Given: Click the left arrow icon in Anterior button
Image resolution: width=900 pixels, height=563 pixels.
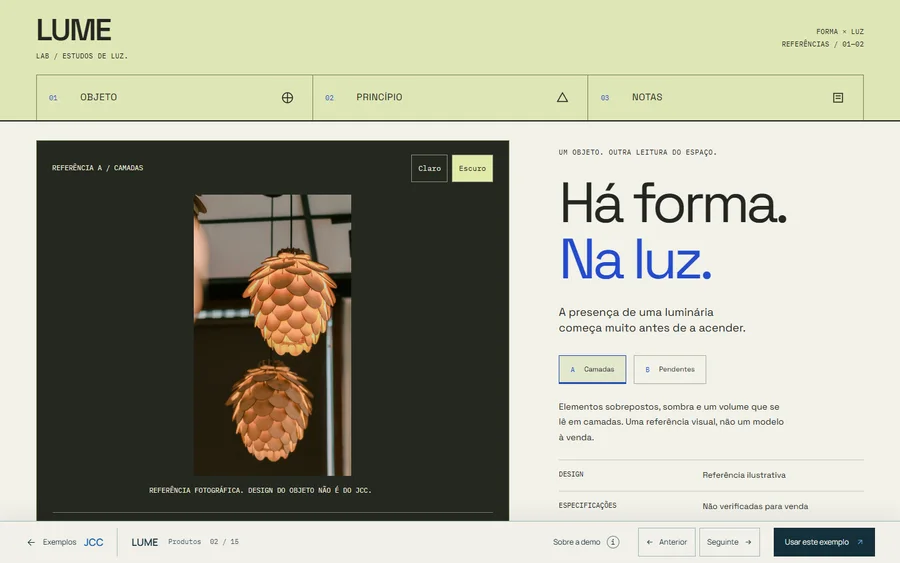Looking at the screenshot, I should click(650, 542).
